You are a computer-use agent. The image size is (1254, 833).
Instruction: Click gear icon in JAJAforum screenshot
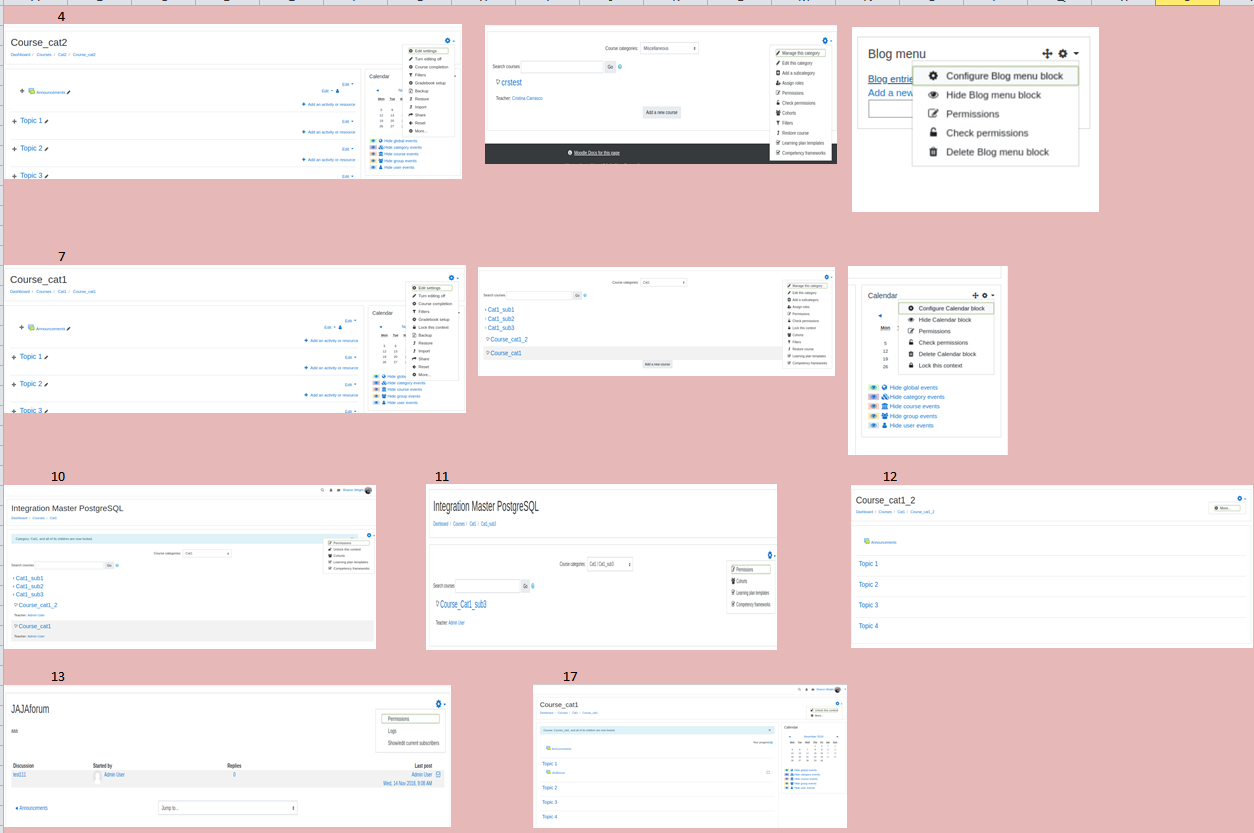pos(439,704)
